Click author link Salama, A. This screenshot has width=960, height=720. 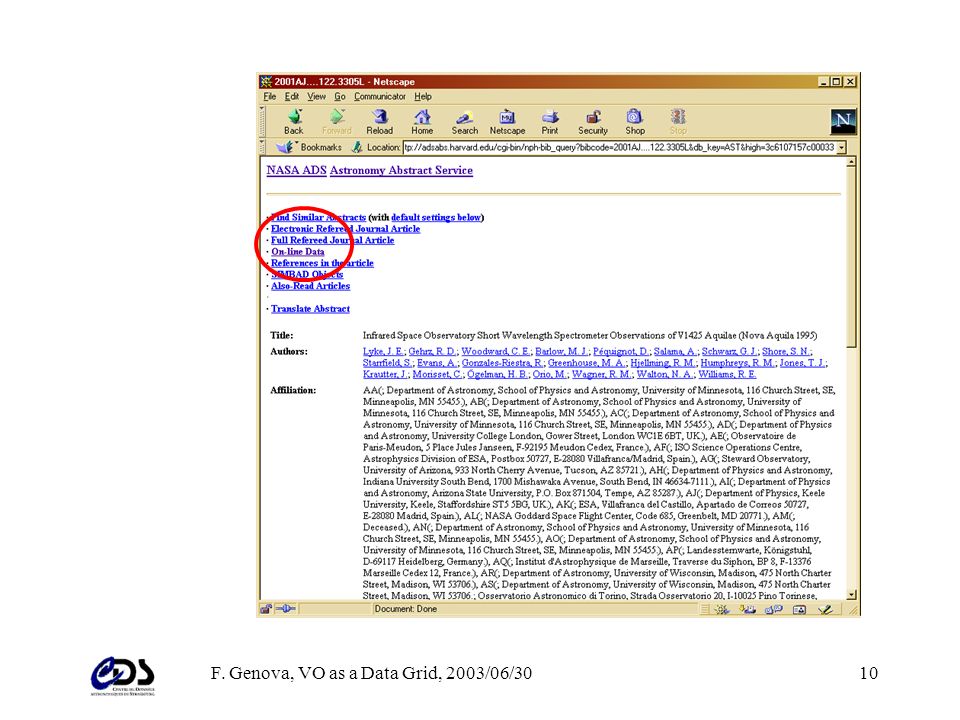(675, 351)
